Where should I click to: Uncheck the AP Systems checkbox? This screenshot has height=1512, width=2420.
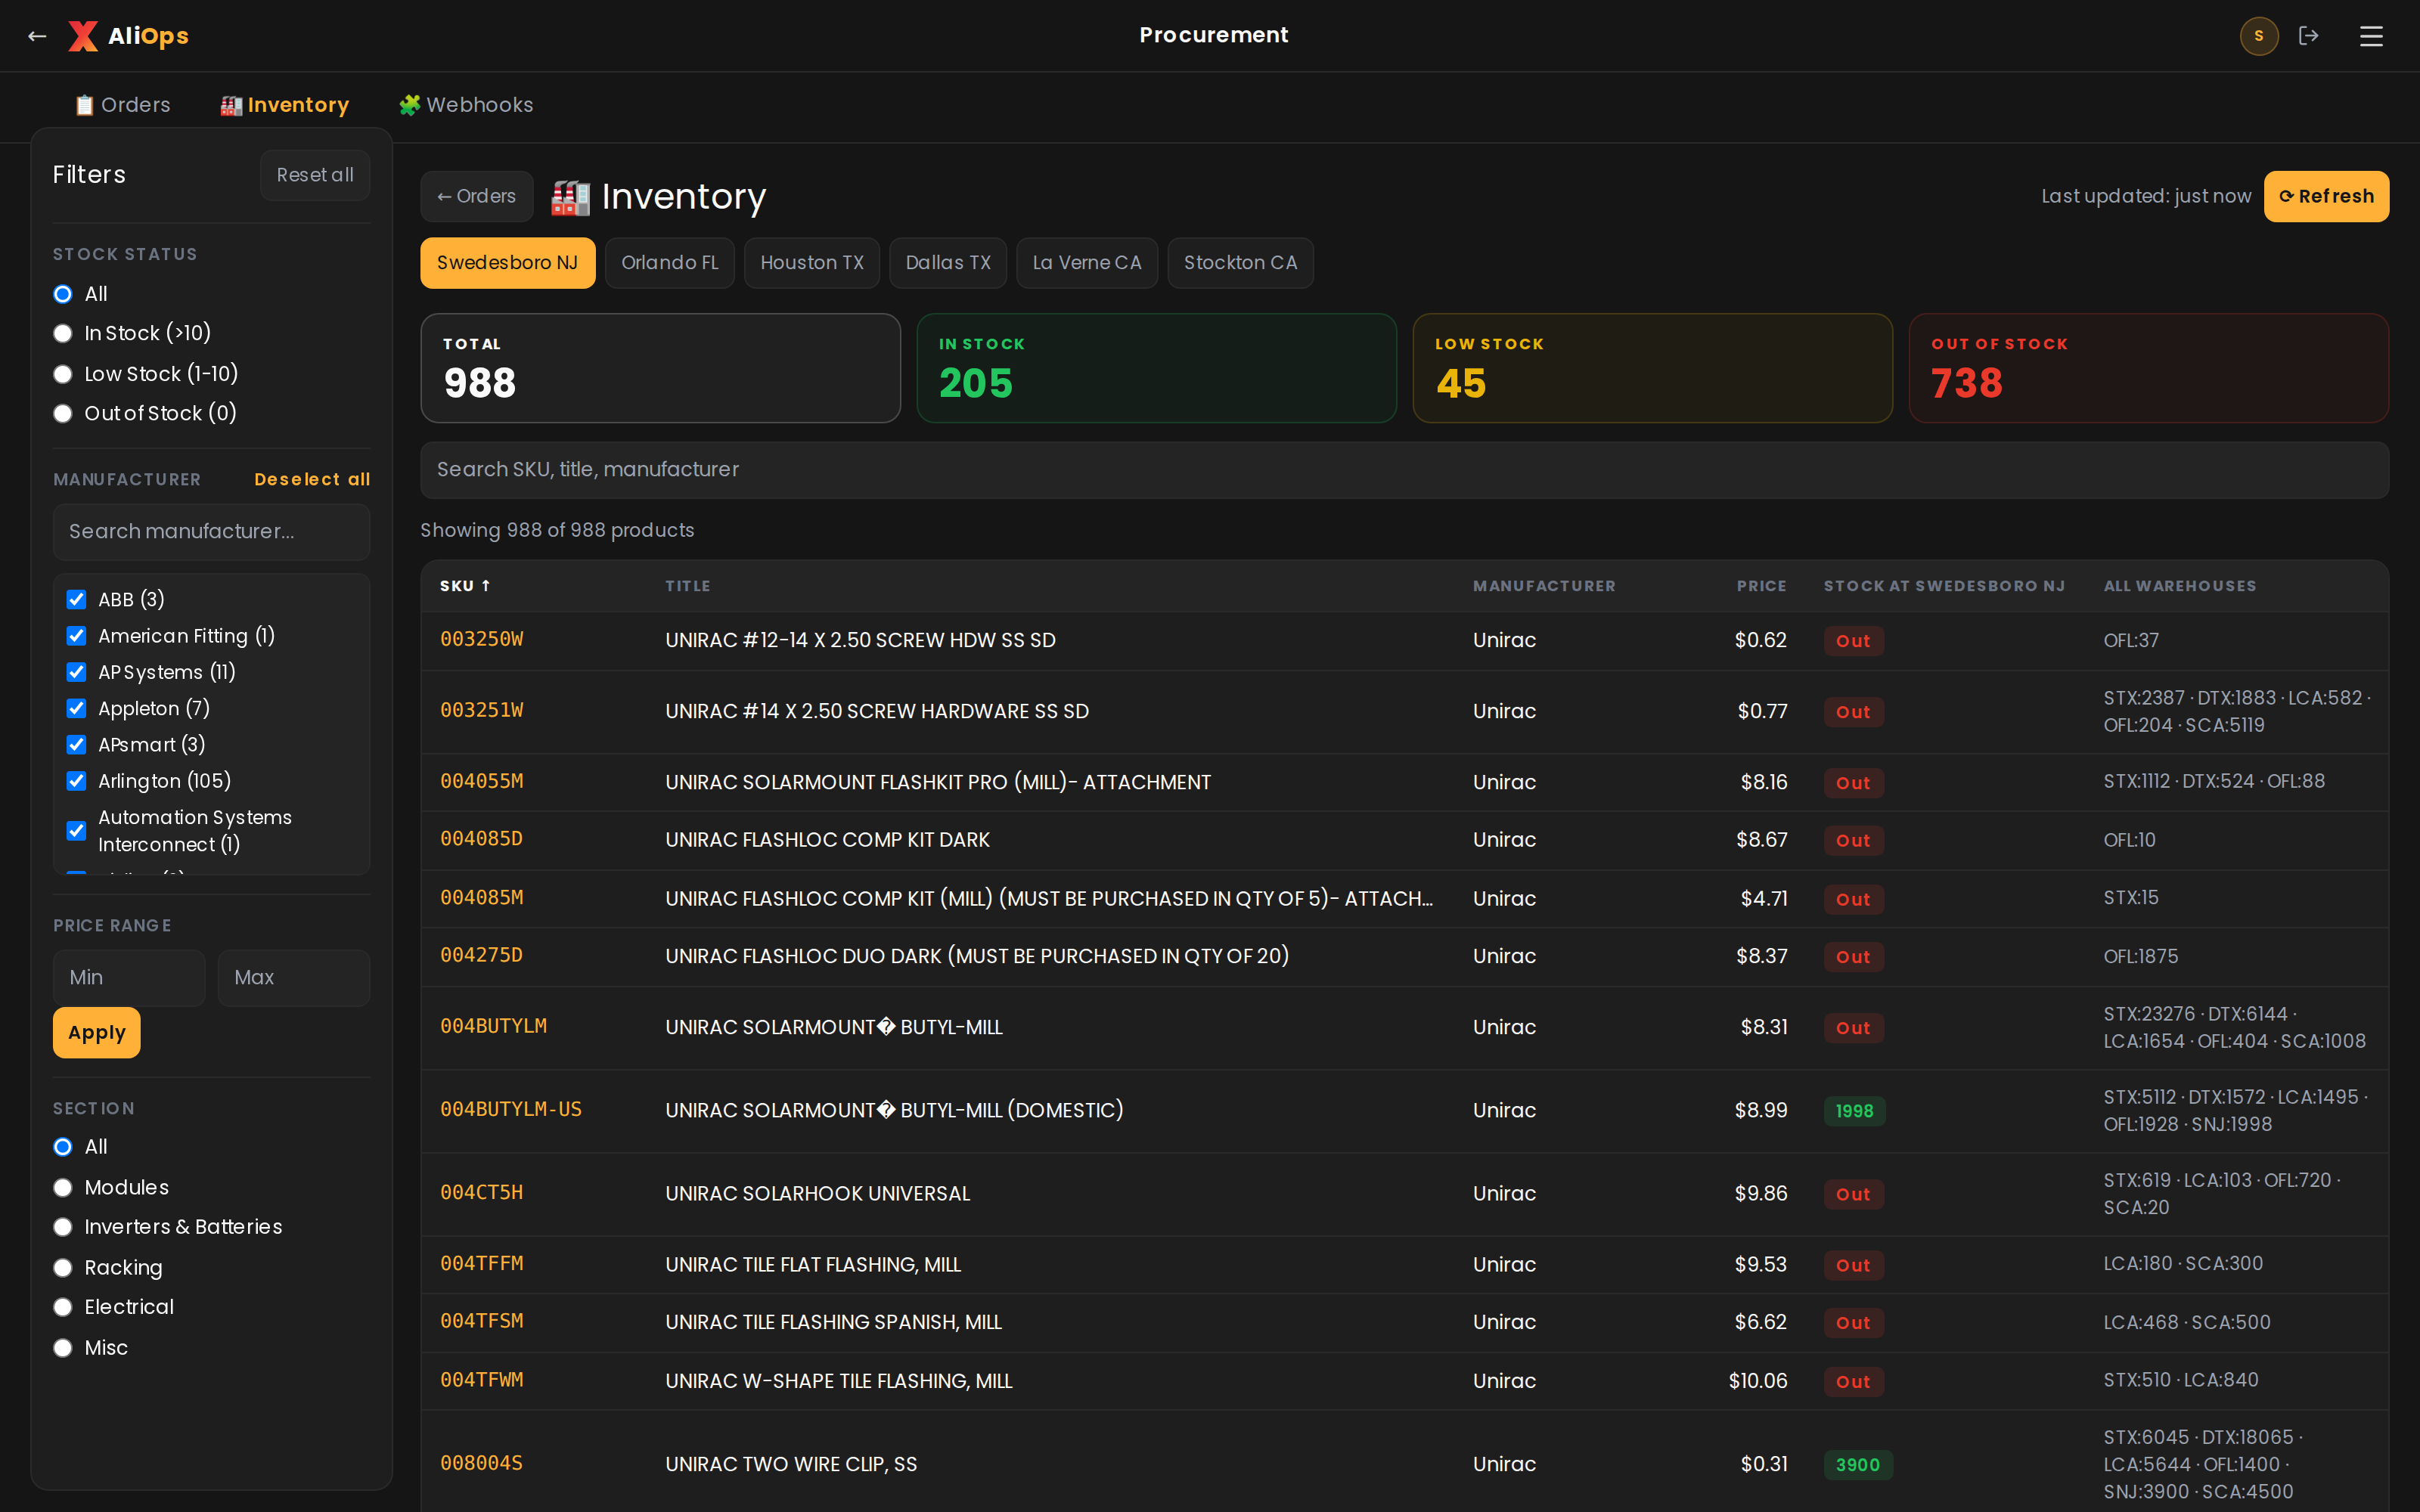(x=76, y=672)
